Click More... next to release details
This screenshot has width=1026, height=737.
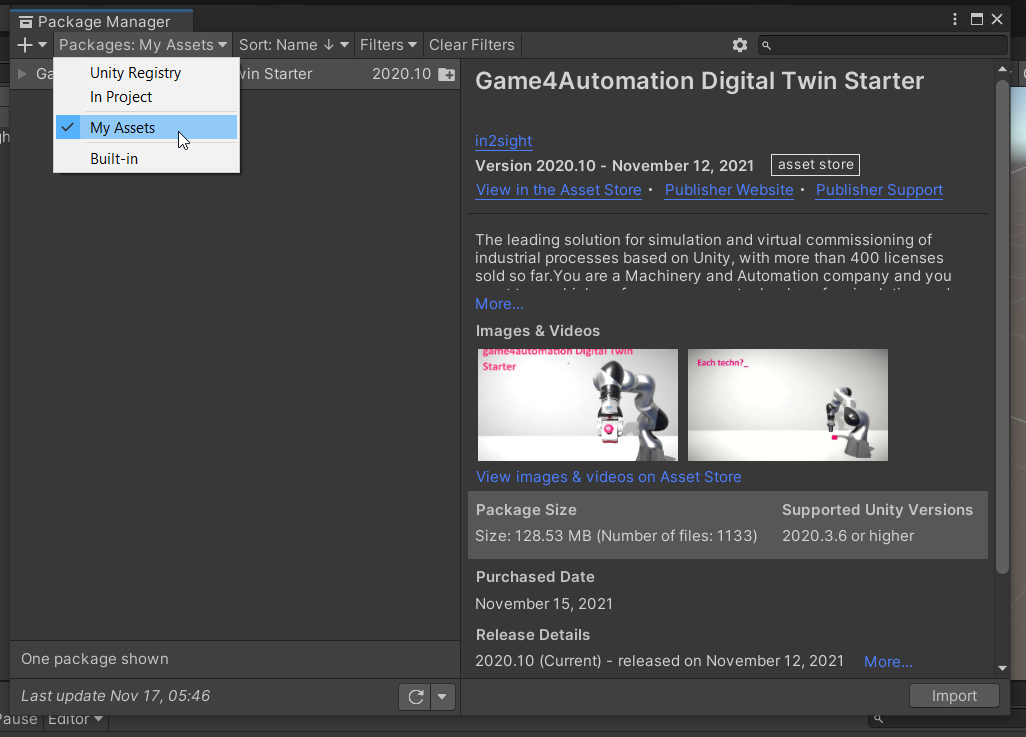click(888, 662)
